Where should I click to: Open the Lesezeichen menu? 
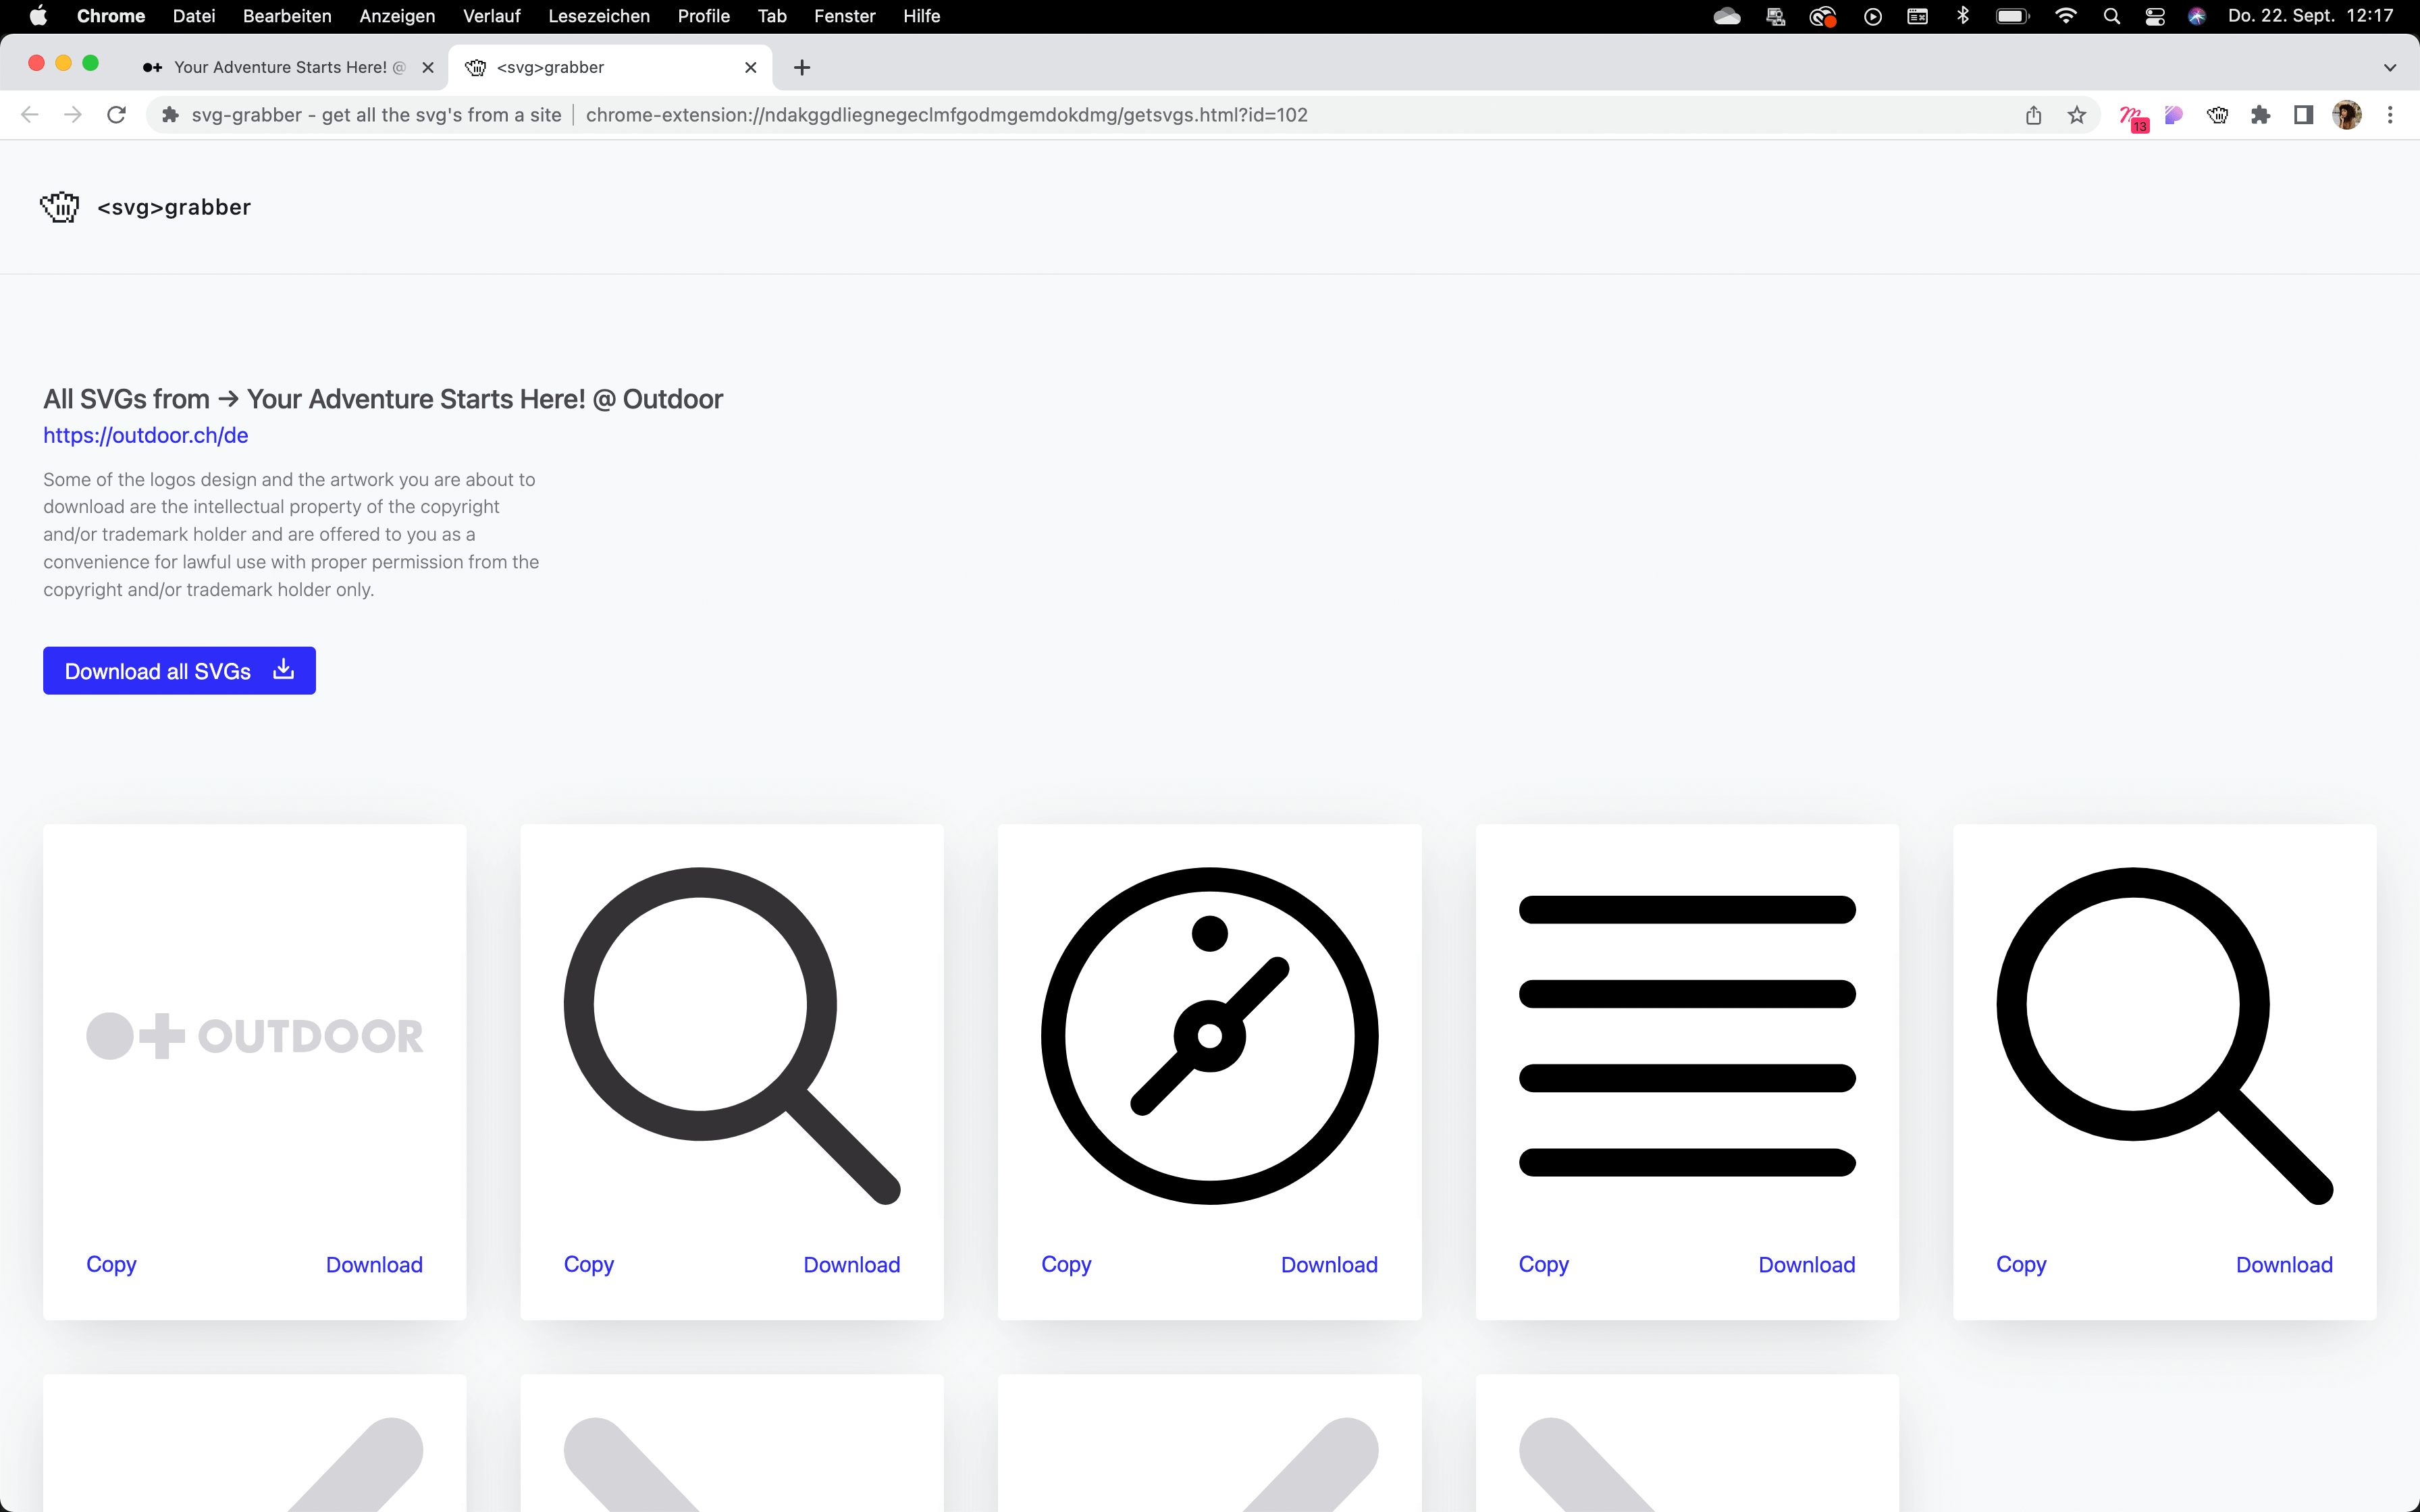click(x=599, y=16)
